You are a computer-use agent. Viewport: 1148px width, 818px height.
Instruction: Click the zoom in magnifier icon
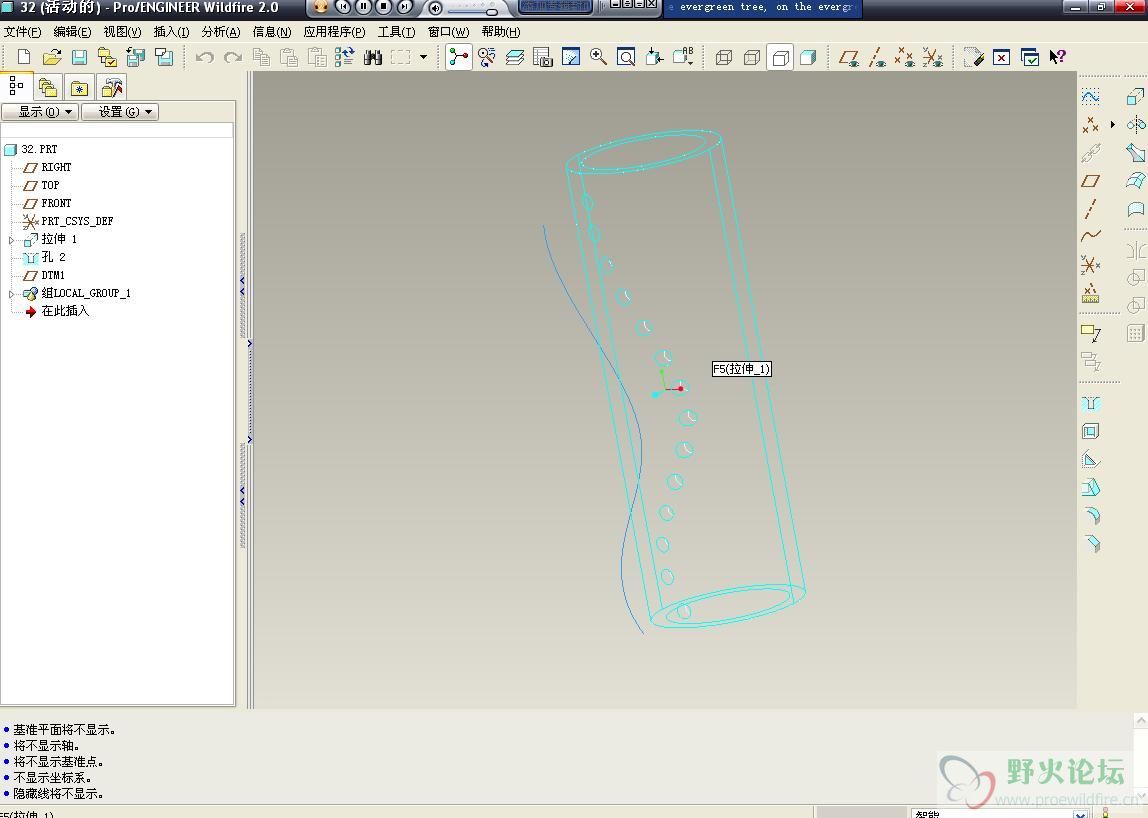point(598,57)
